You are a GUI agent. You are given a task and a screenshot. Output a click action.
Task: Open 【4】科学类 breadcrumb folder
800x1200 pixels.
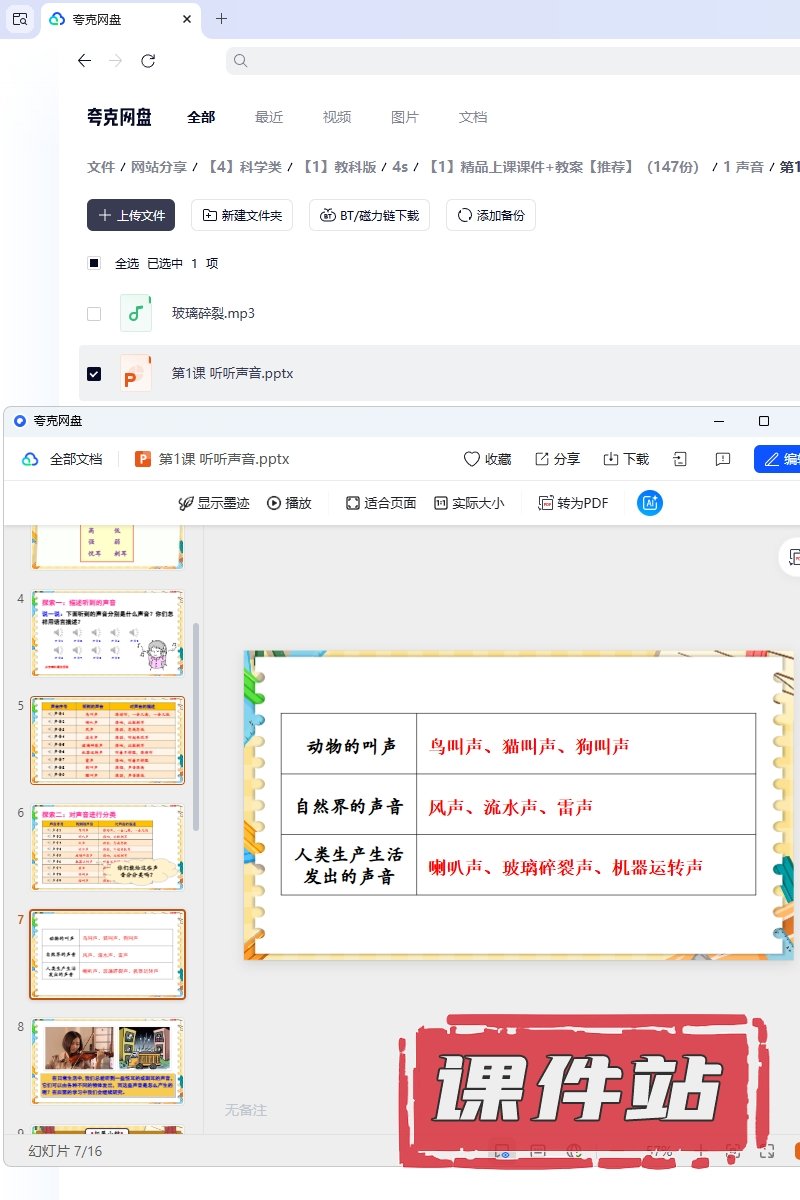(x=244, y=167)
